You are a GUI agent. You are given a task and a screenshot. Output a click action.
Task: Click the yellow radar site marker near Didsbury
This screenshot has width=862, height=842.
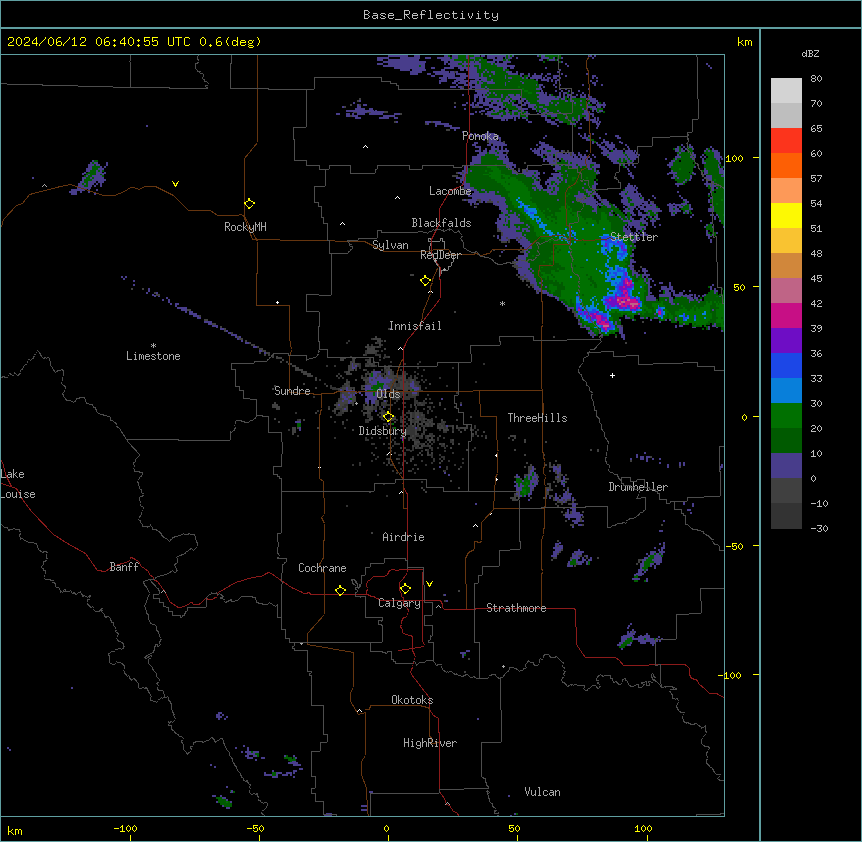[x=388, y=417]
